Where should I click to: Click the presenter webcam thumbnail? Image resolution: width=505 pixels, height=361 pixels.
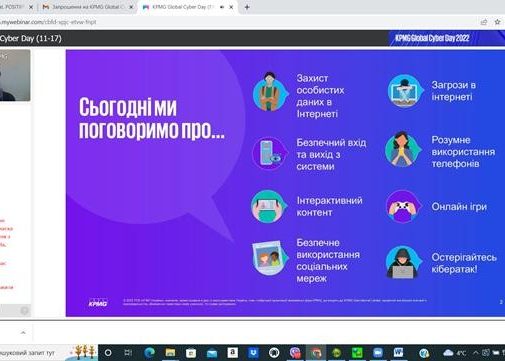15,75
